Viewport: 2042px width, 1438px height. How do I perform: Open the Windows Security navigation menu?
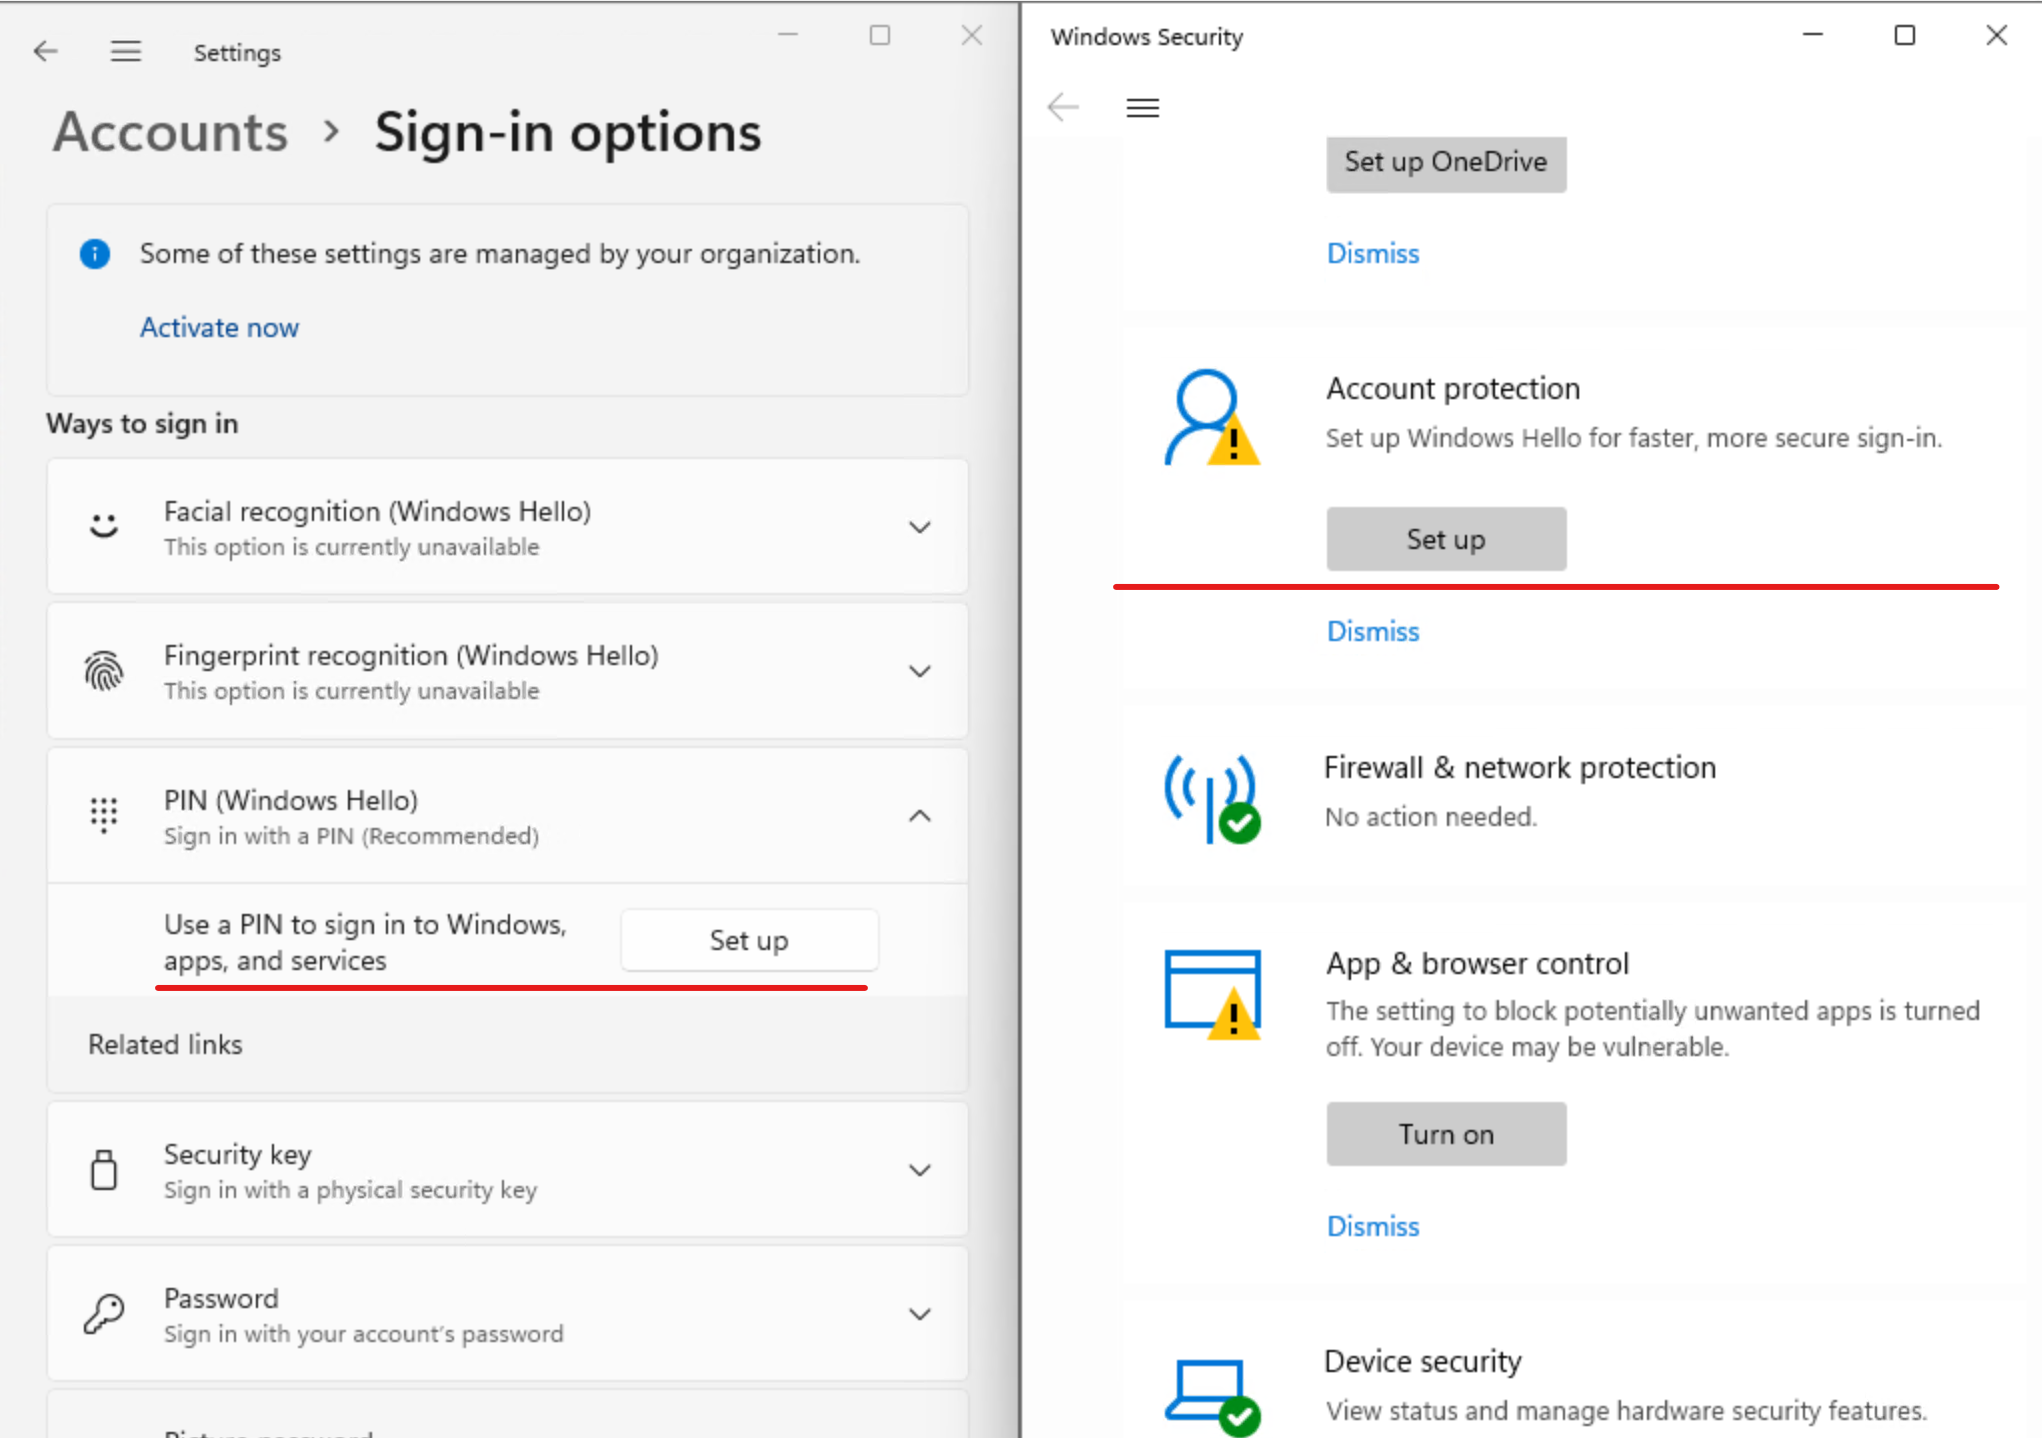pos(1142,107)
